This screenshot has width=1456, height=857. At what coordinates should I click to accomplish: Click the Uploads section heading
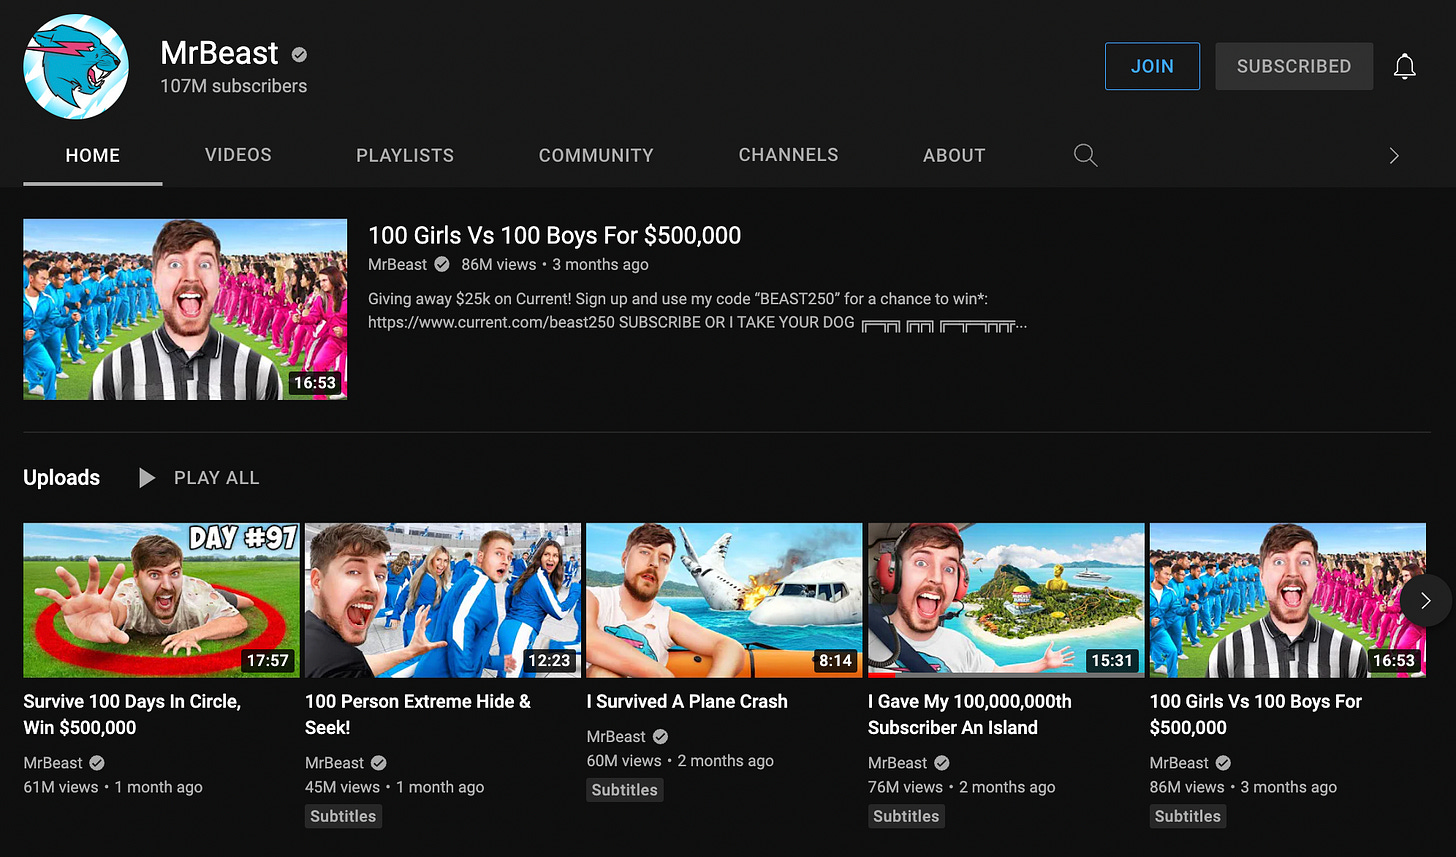coord(62,478)
